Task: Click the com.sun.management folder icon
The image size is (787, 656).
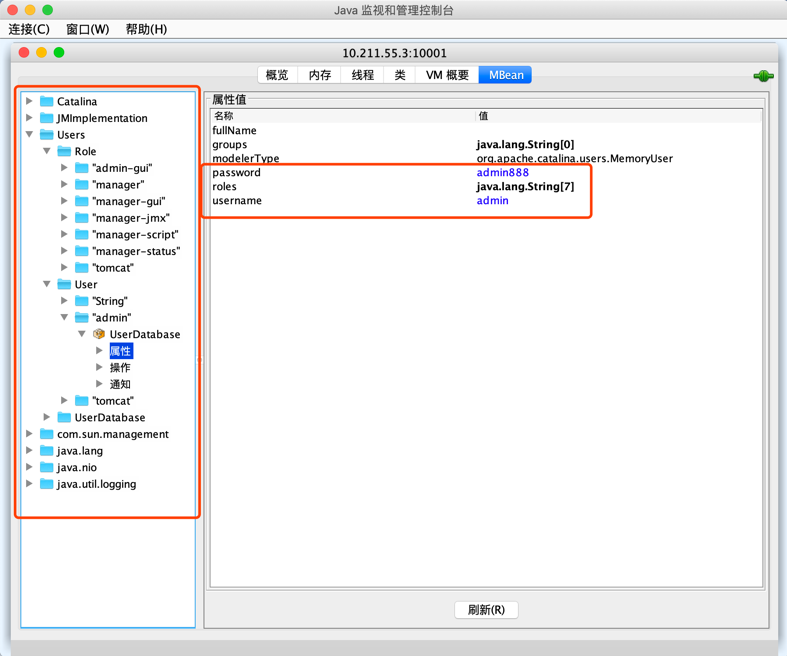Action: [47, 434]
